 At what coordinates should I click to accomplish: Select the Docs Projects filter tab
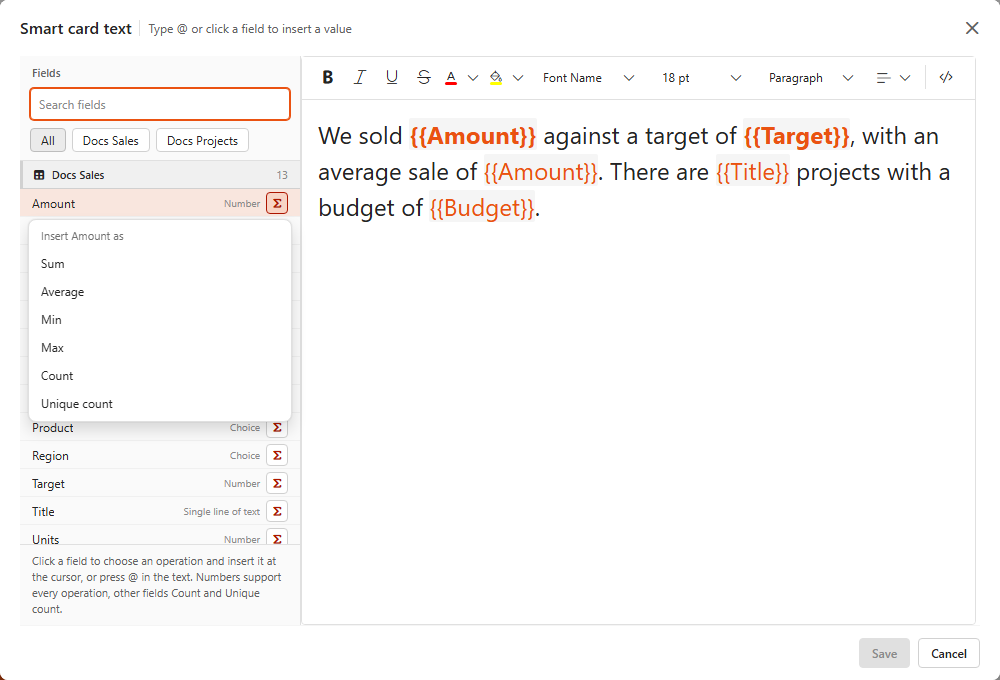coord(202,140)
